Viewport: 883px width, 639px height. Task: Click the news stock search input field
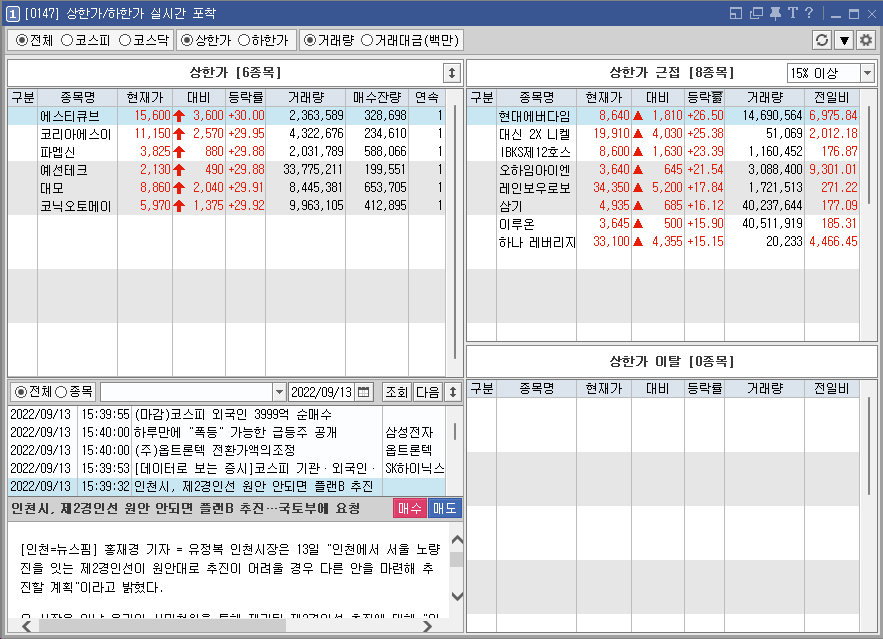tap(186, 392)
